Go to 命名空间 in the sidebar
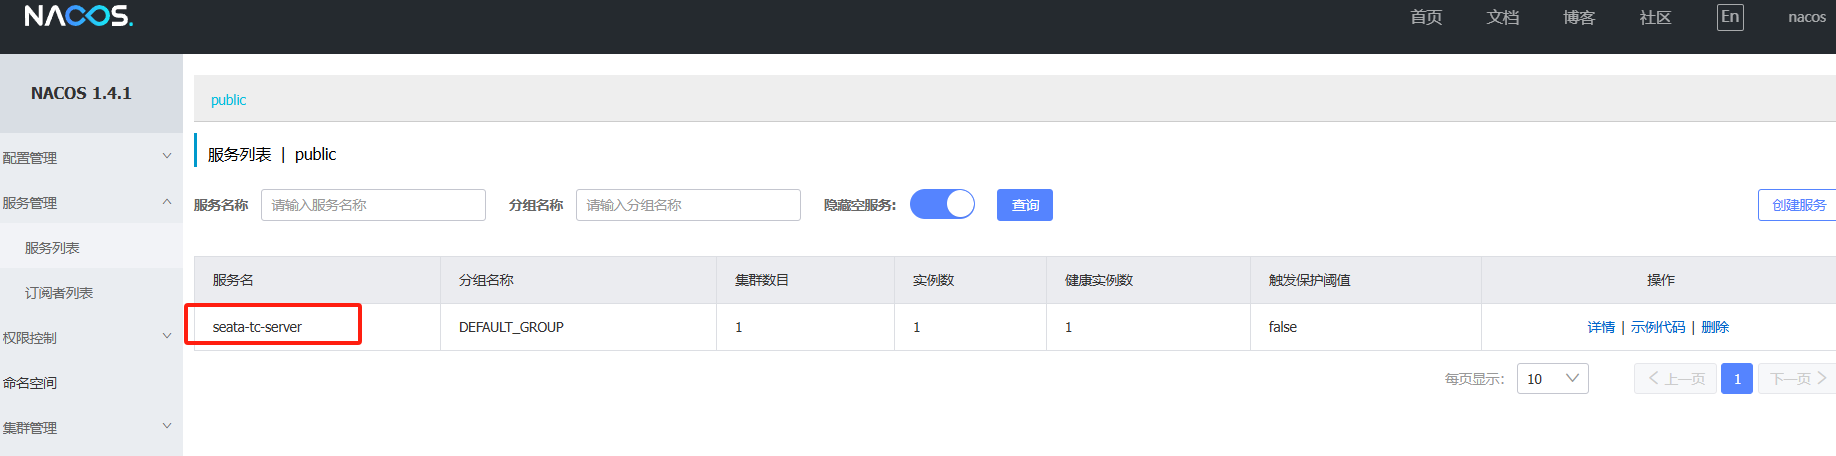 click(x=30, y=382)
